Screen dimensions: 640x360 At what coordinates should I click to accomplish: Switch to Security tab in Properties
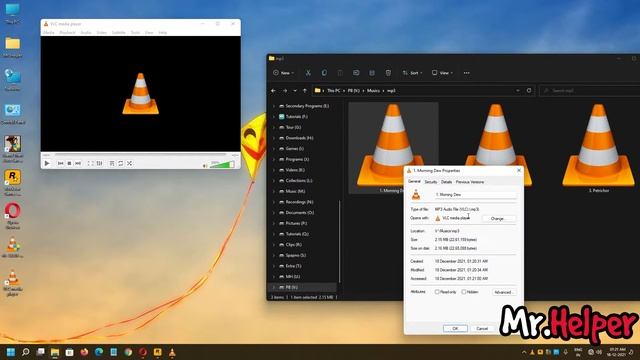[x=431, y=182]
